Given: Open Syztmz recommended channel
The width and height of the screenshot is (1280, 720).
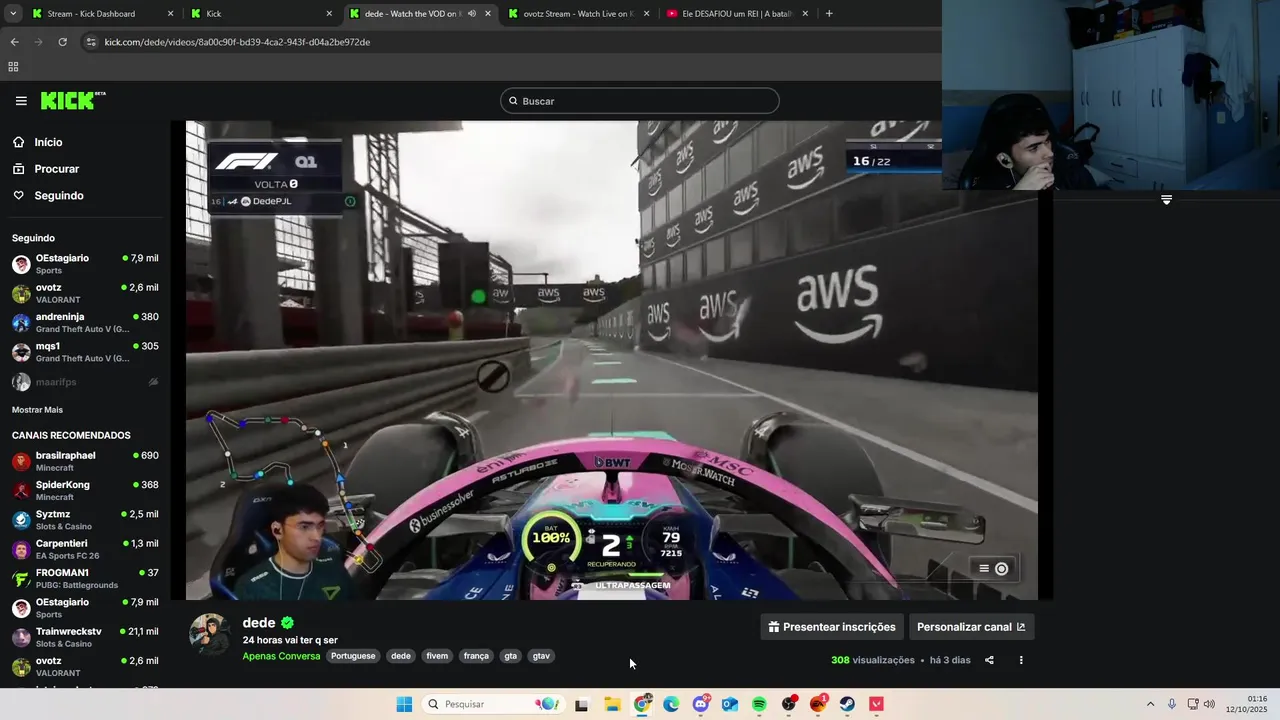Looking at the screenshot, I should (x=85, y=520).
